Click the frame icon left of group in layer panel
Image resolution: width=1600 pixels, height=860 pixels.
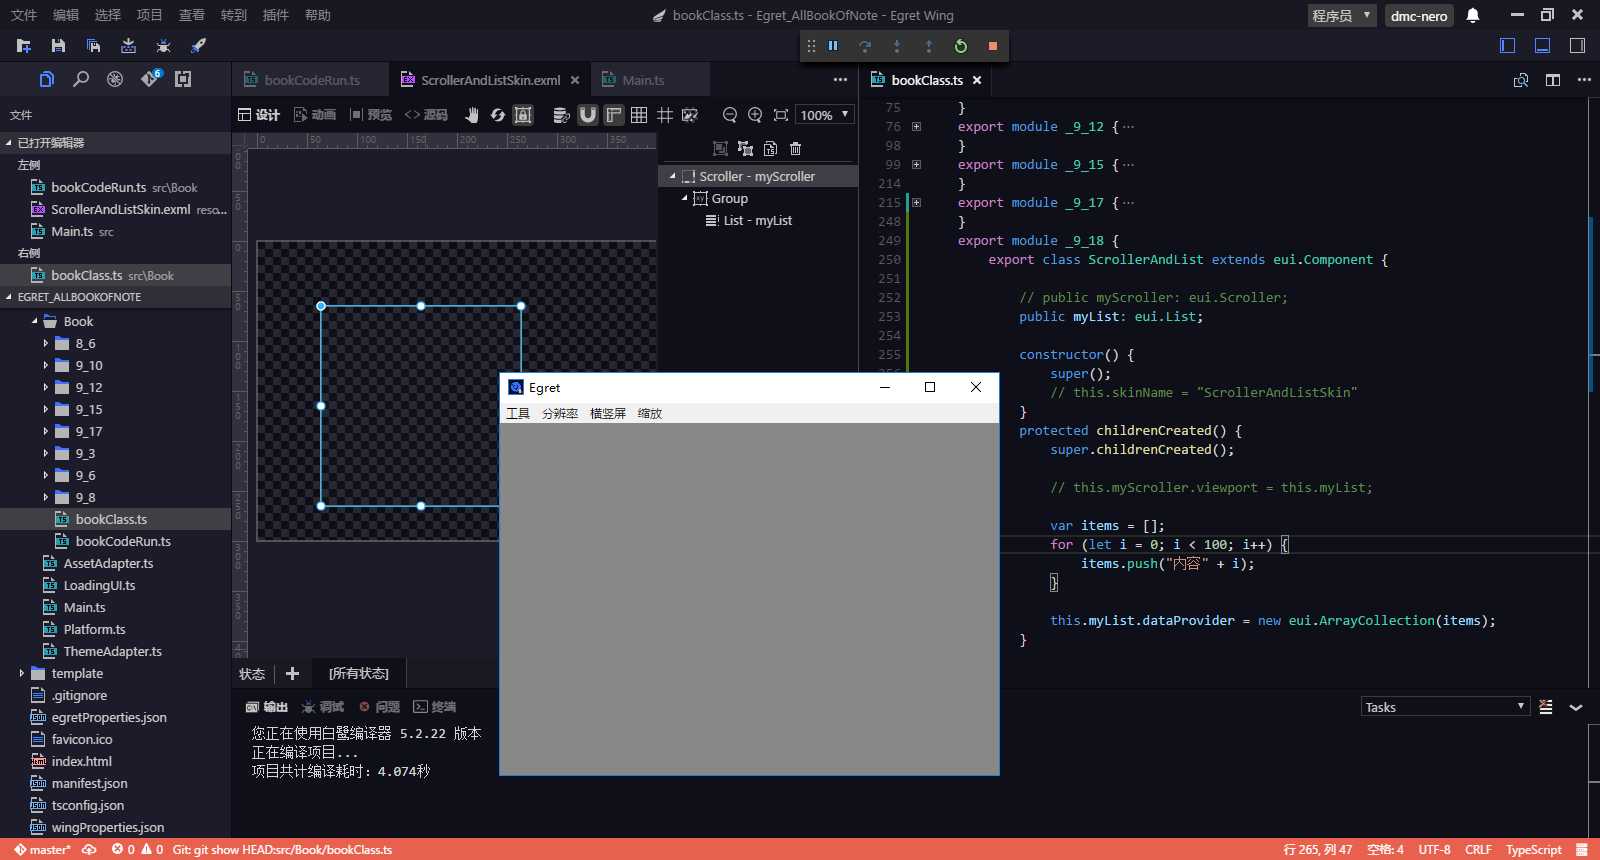coord(720,149)
